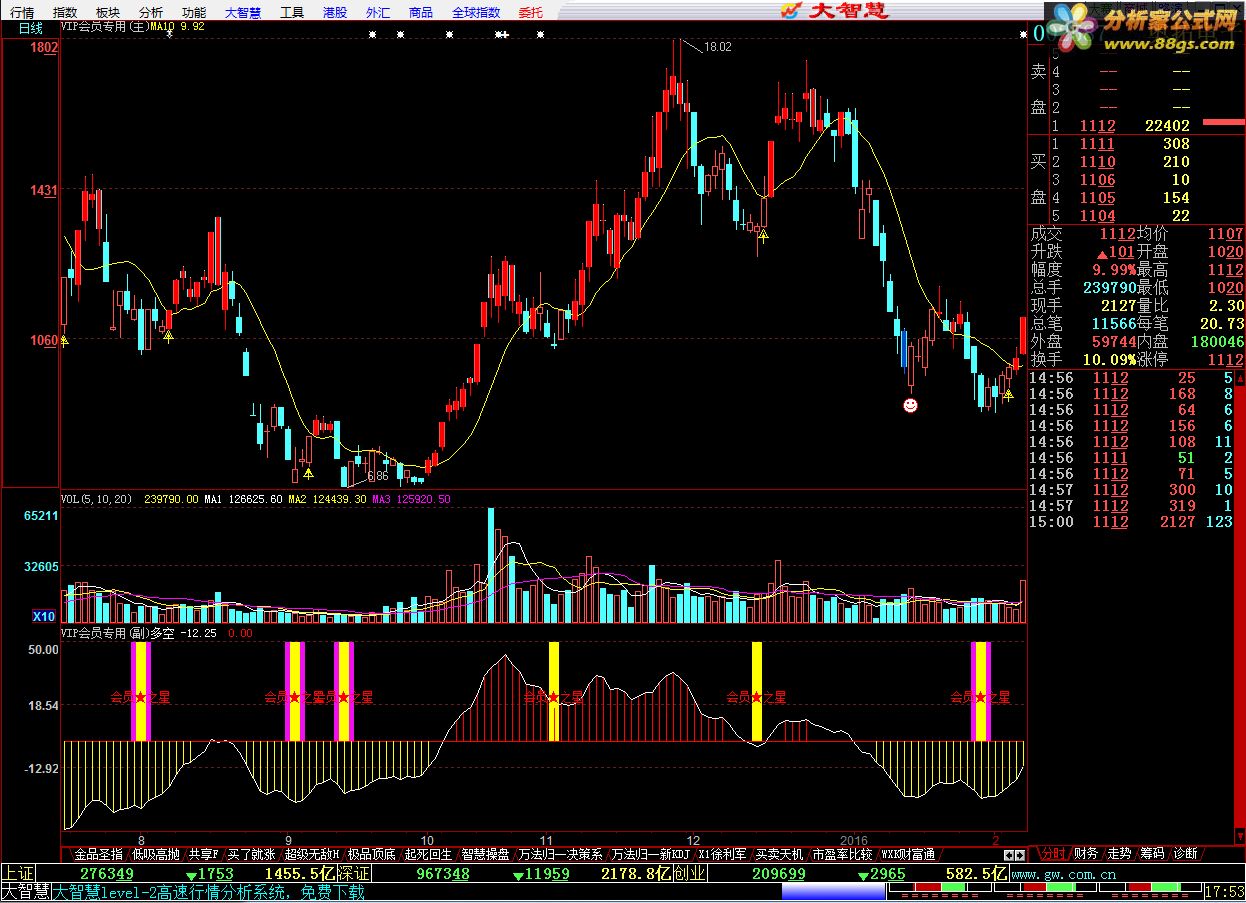1246x903 pixels.
Task: Select the 智慧操盘 indicator tab
Action: click(x=485, y=854)
